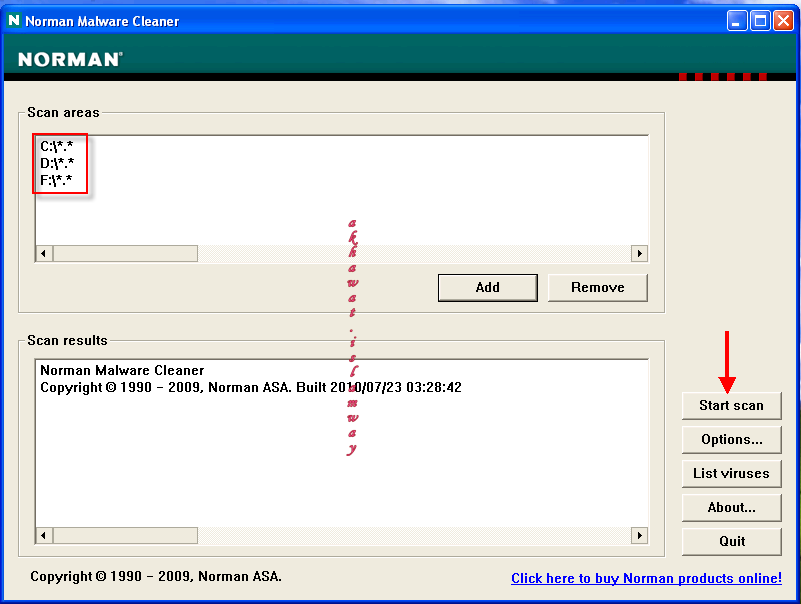Click the Scan areas left scroll arrow
The image size is (801, 604).
[x=44, y=253]
